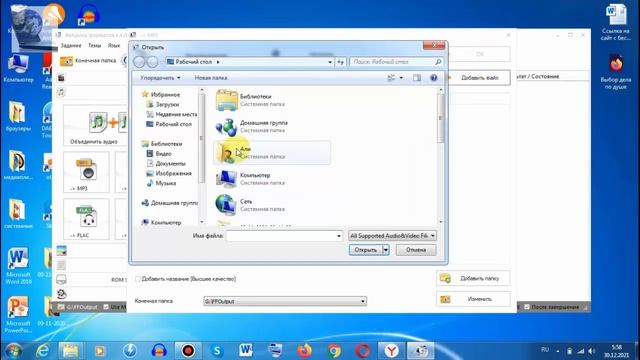Open the picture category in Format Factory sidebar

point(61,250)
